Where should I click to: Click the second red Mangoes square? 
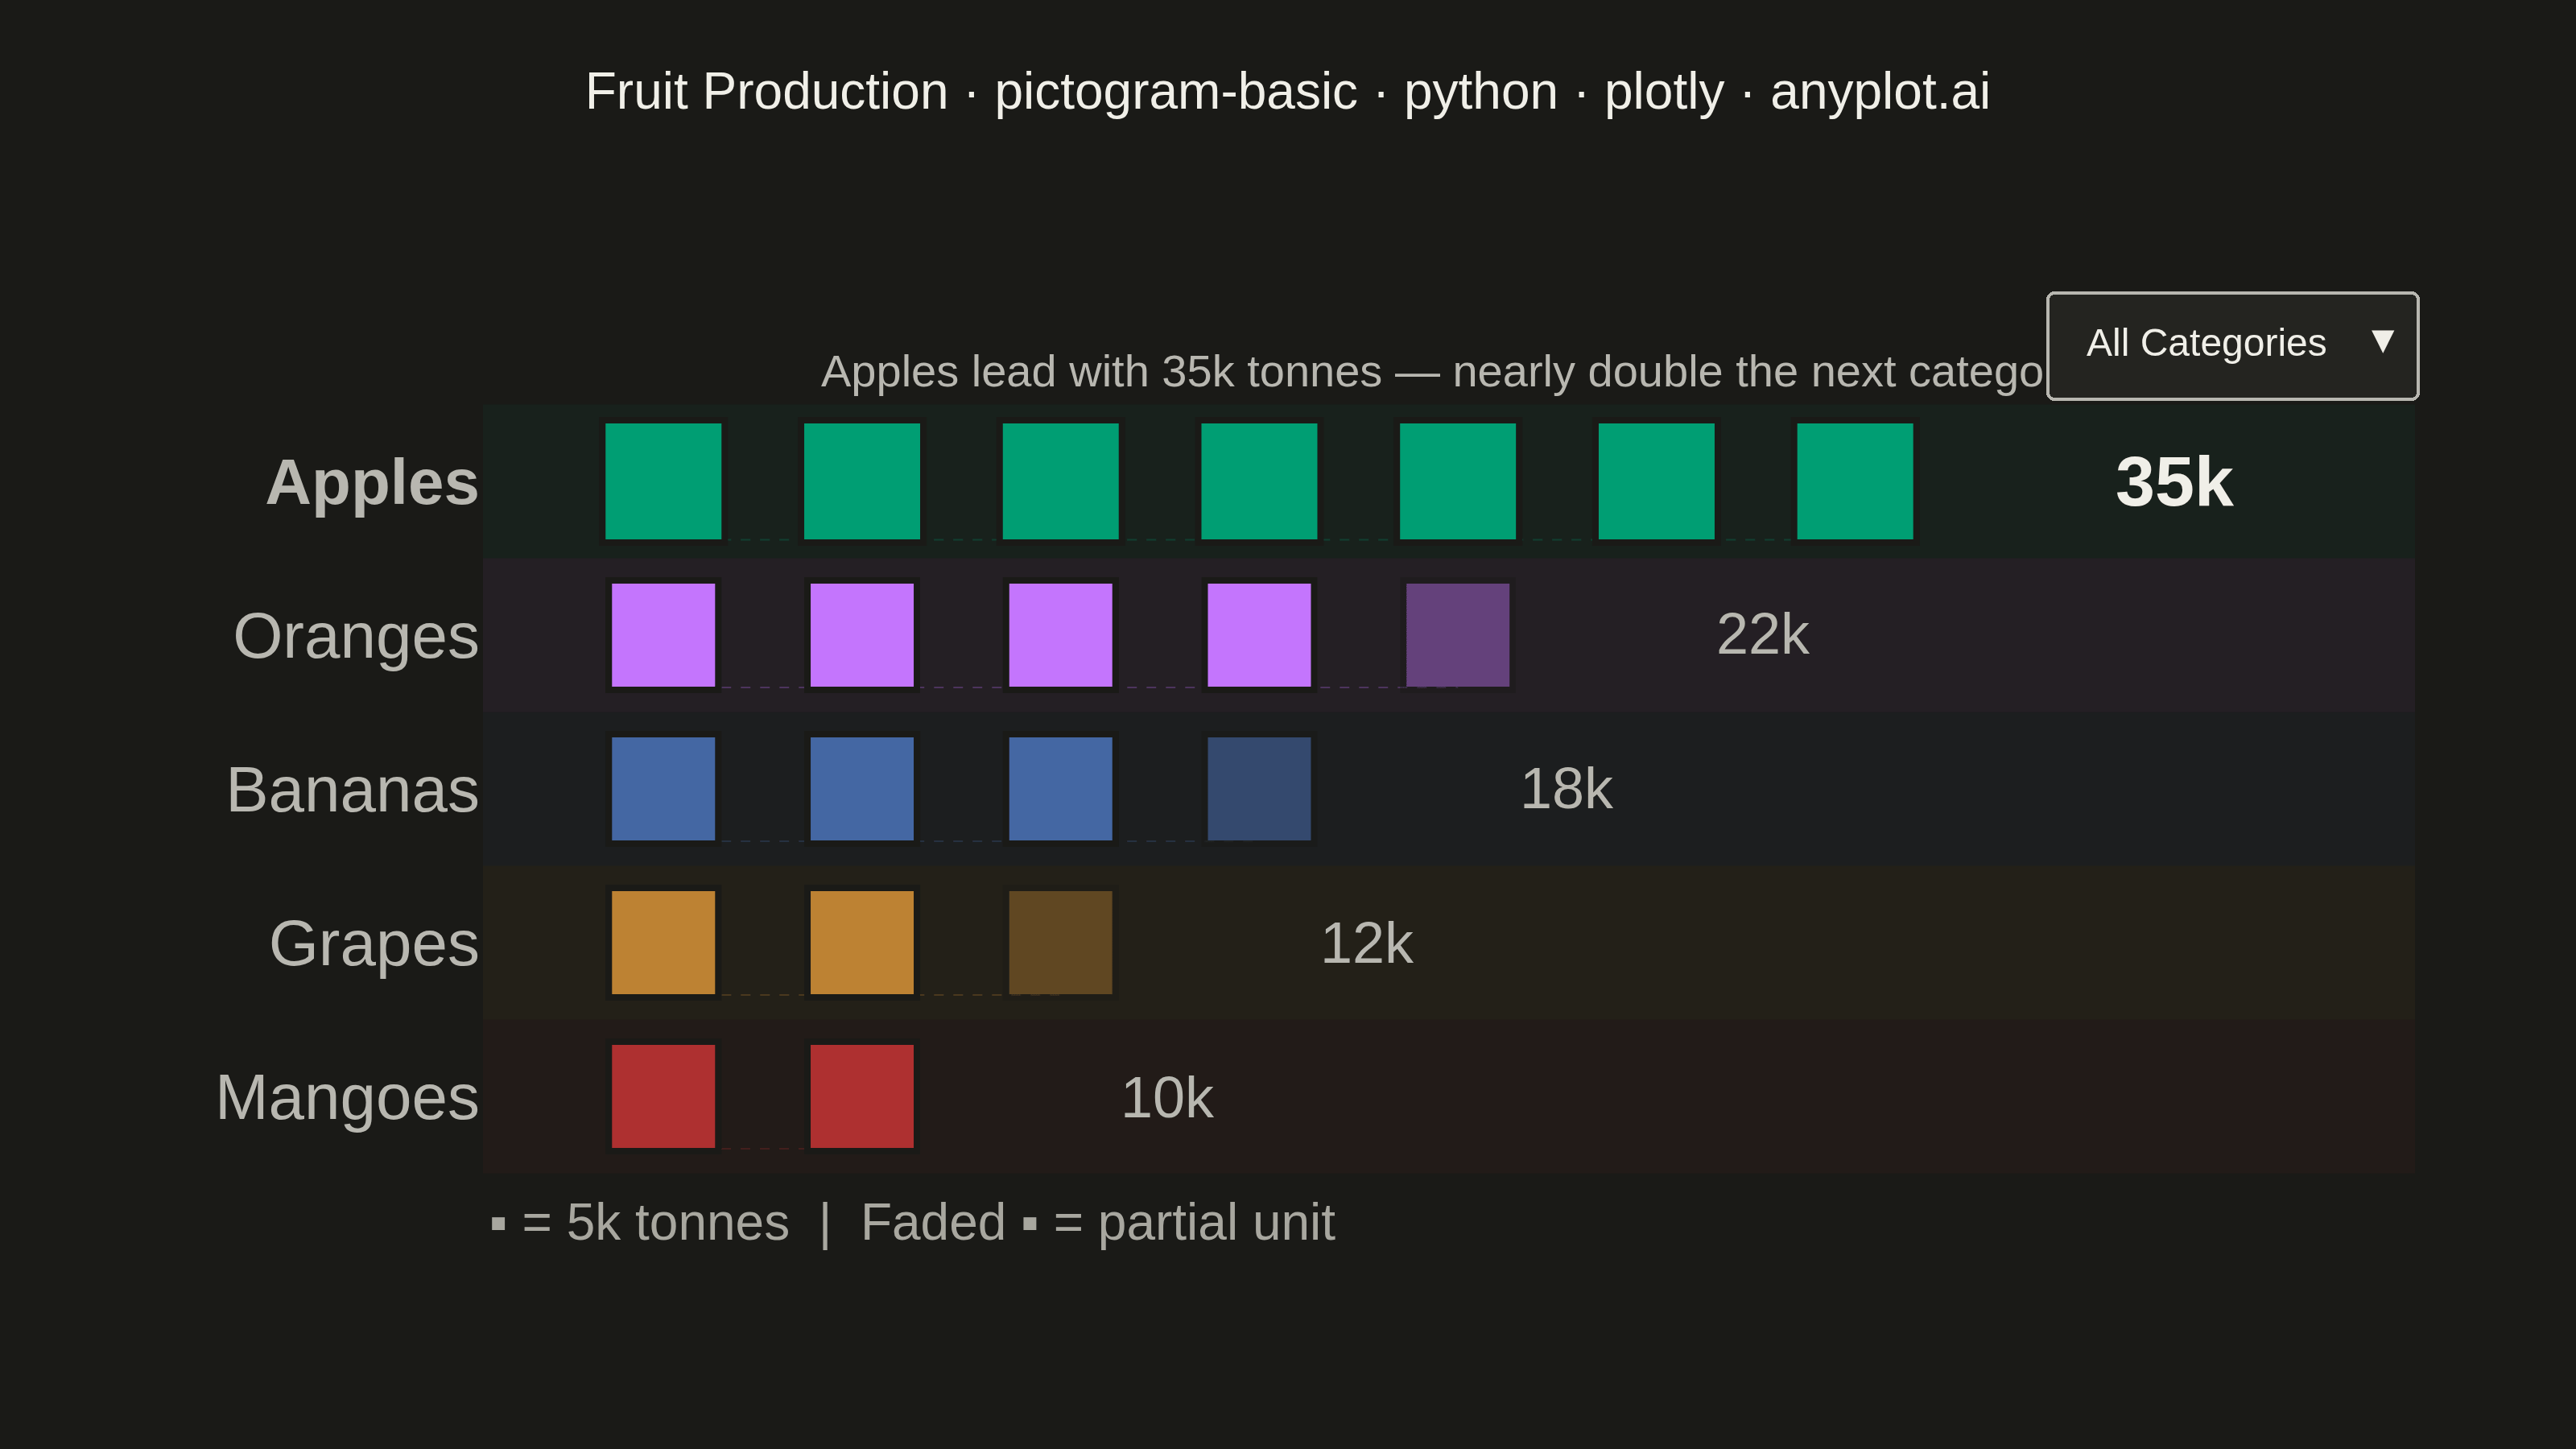862,1097
